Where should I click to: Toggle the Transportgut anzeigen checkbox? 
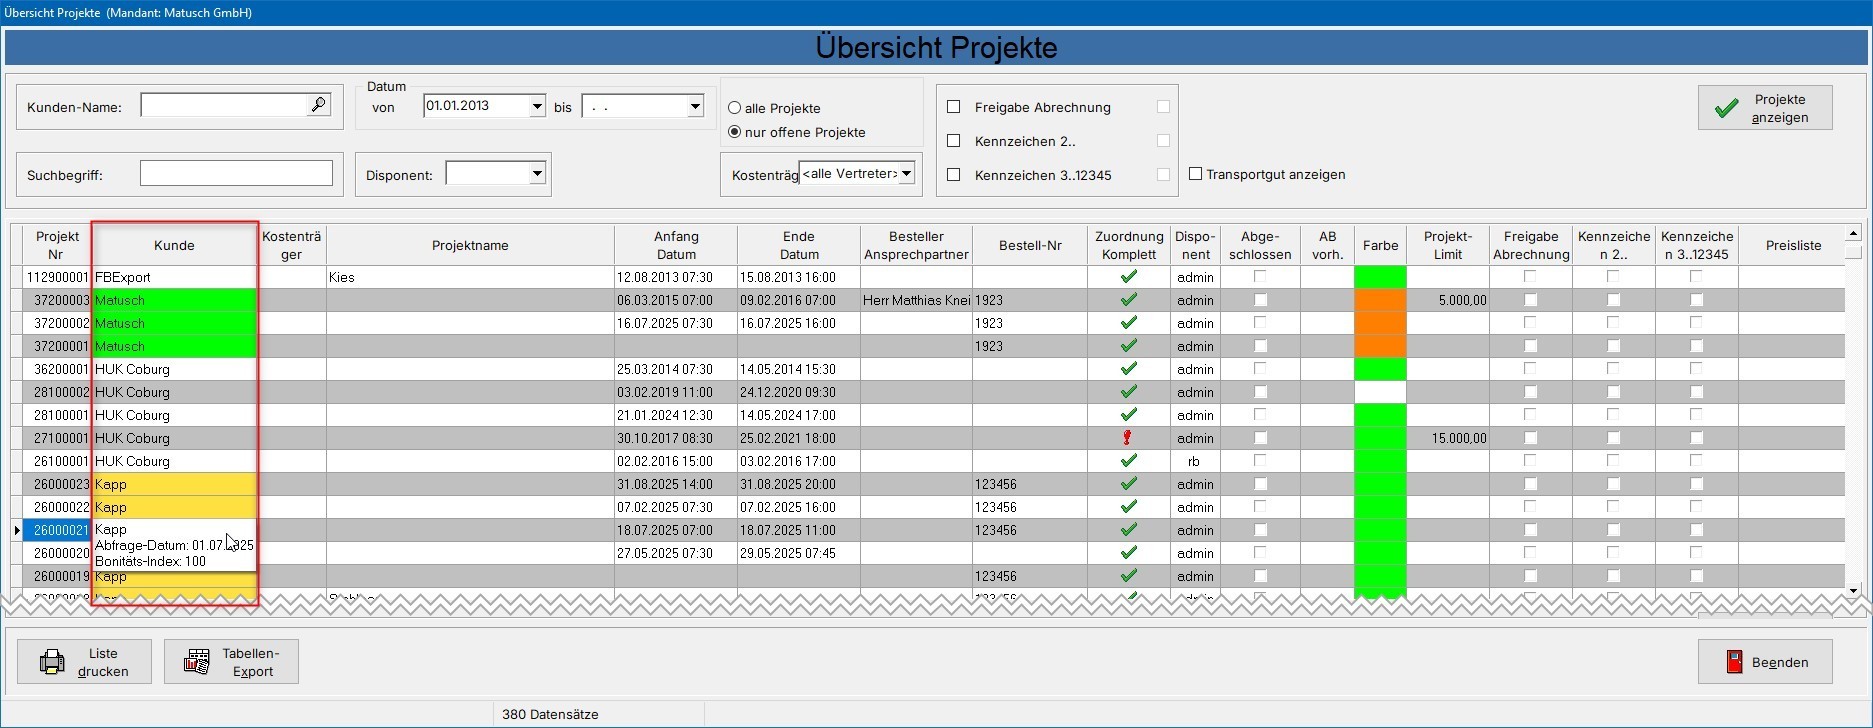coord(1195,174)
